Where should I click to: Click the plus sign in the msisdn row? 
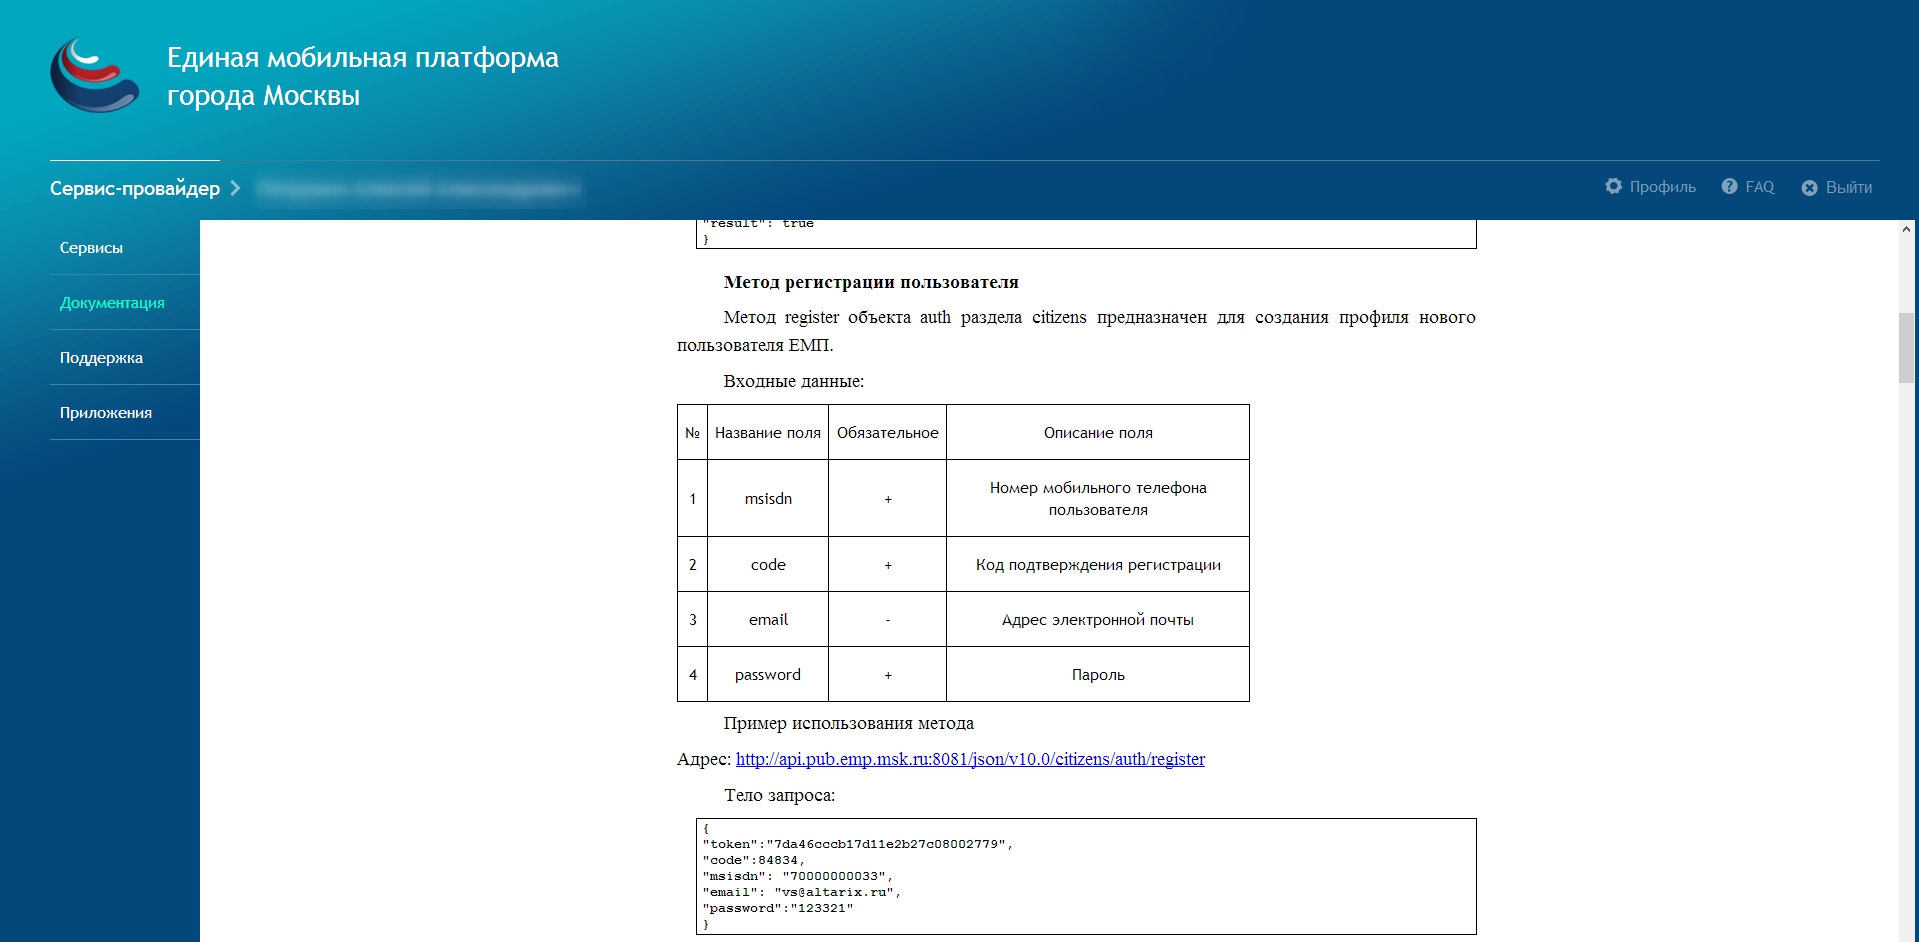pos(887,498)
